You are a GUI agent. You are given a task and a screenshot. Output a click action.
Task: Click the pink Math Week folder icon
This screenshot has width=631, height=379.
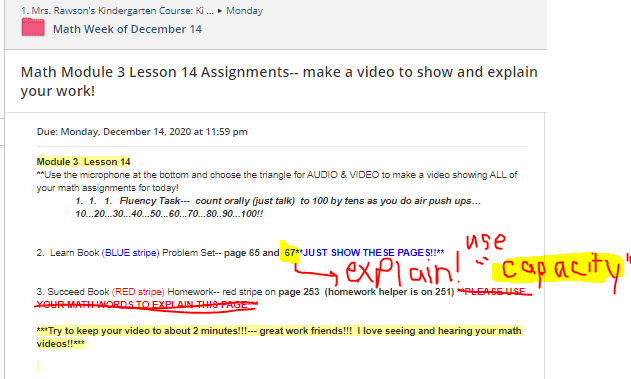click(x=33, y=28)
